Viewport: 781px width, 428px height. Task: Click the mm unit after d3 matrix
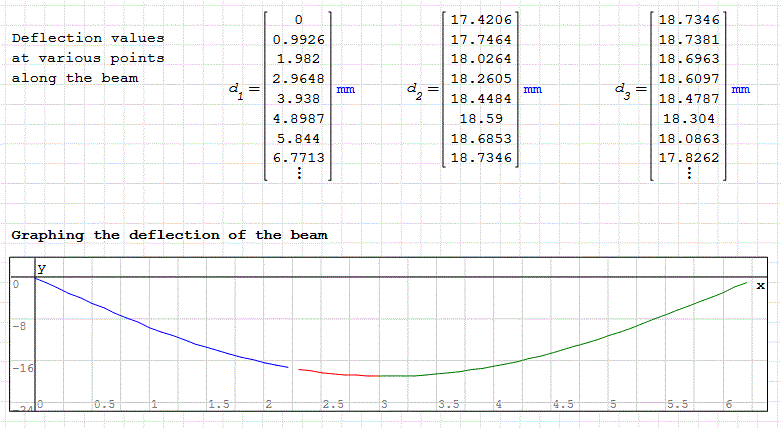[x=741, y=90]
